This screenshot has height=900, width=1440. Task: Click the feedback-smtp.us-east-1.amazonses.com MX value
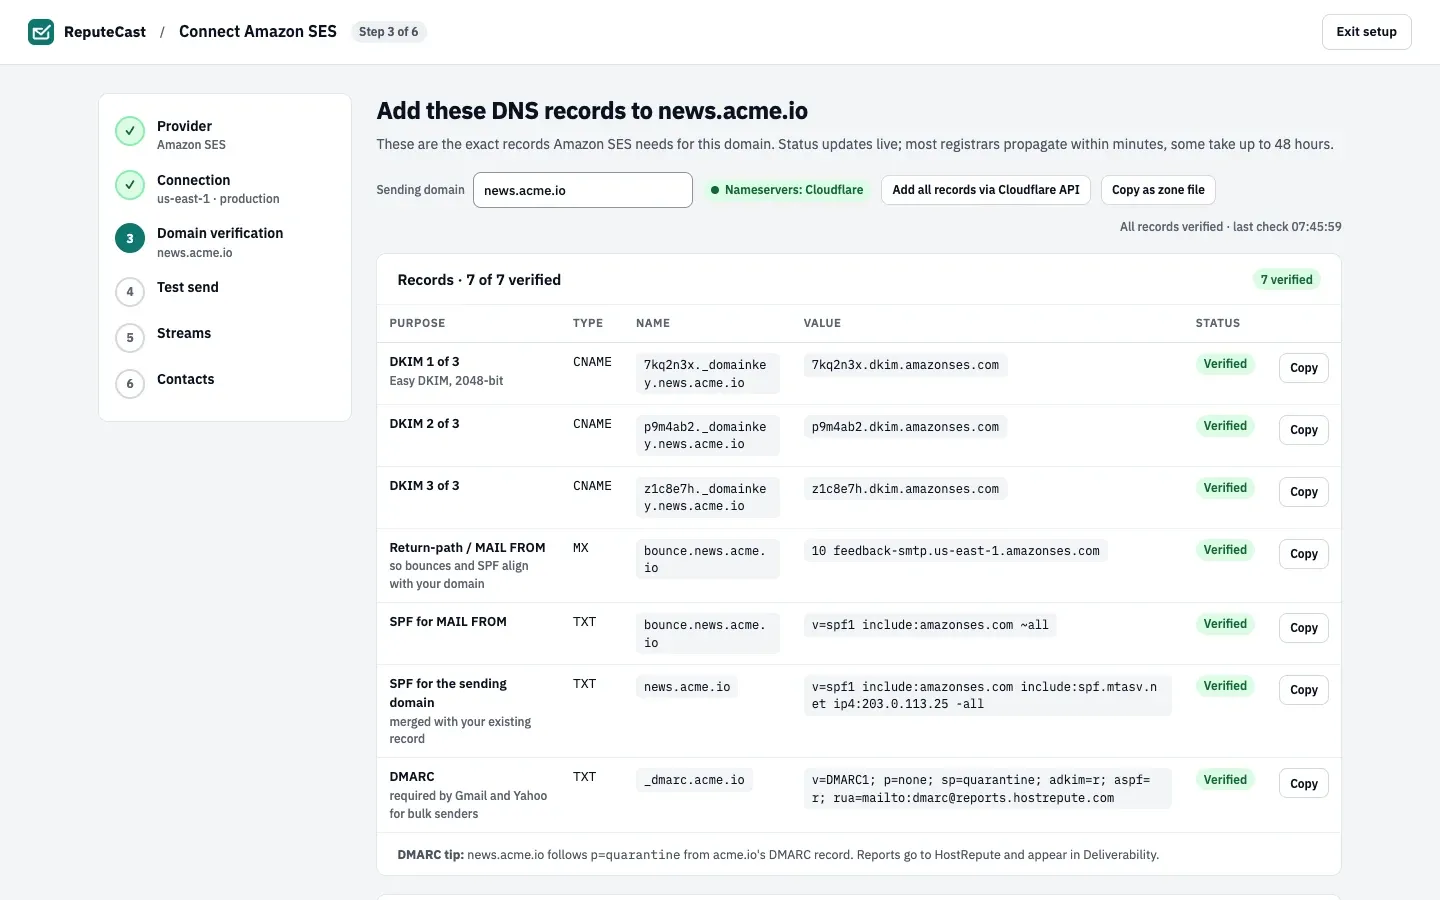955,551
